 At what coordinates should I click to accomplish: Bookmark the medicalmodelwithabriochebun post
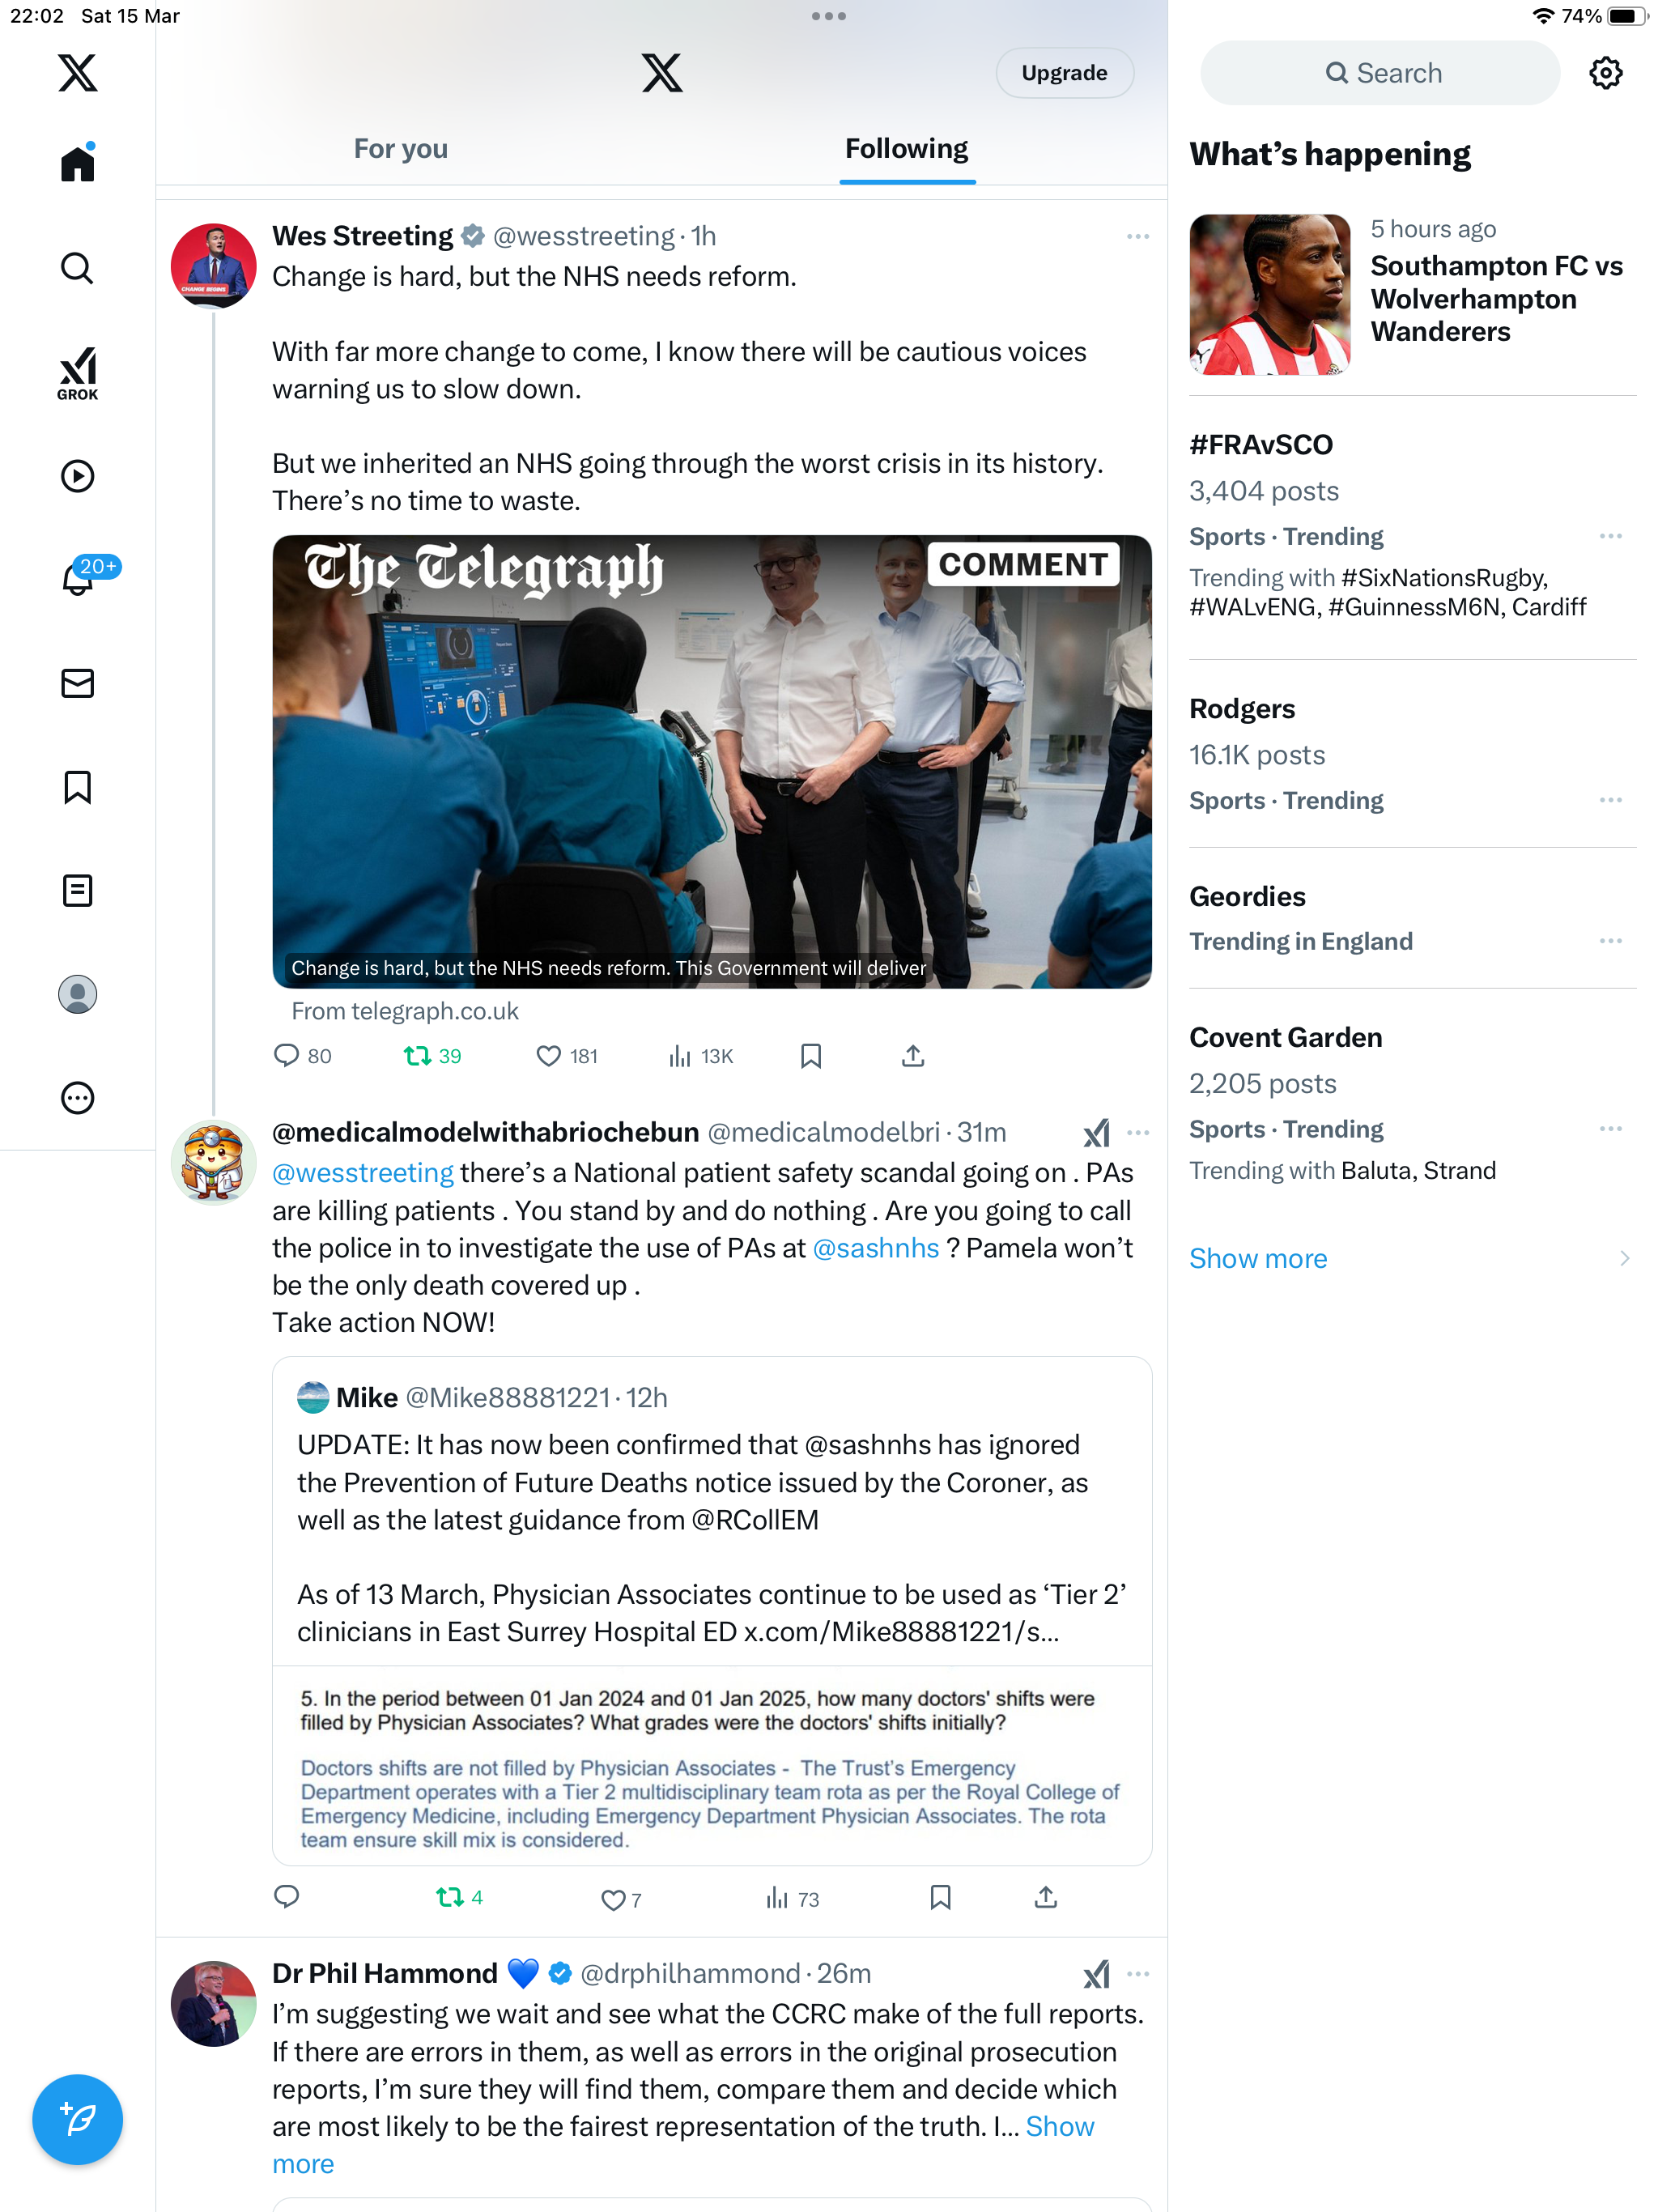[x=940, y=1897]
